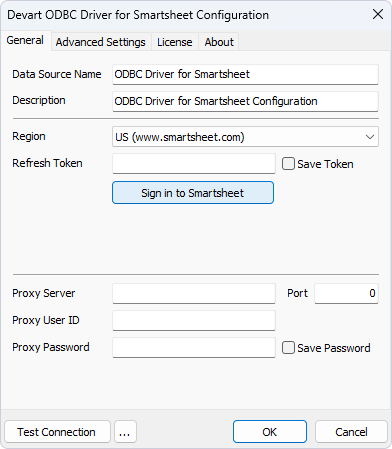
Task: Confirm settings with the OK button
Action: click(x=270, y=432)
